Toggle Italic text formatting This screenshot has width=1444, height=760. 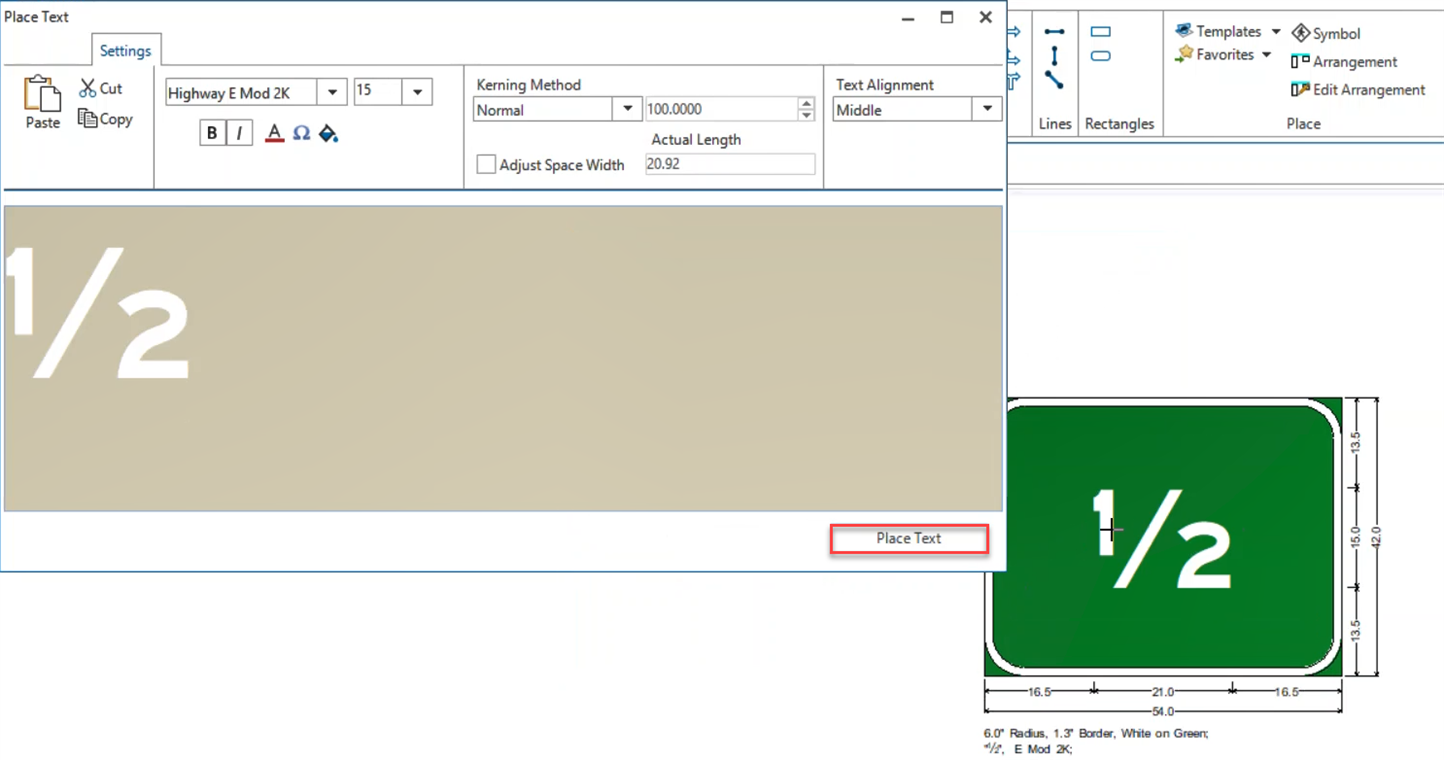[x=239, y=133]
